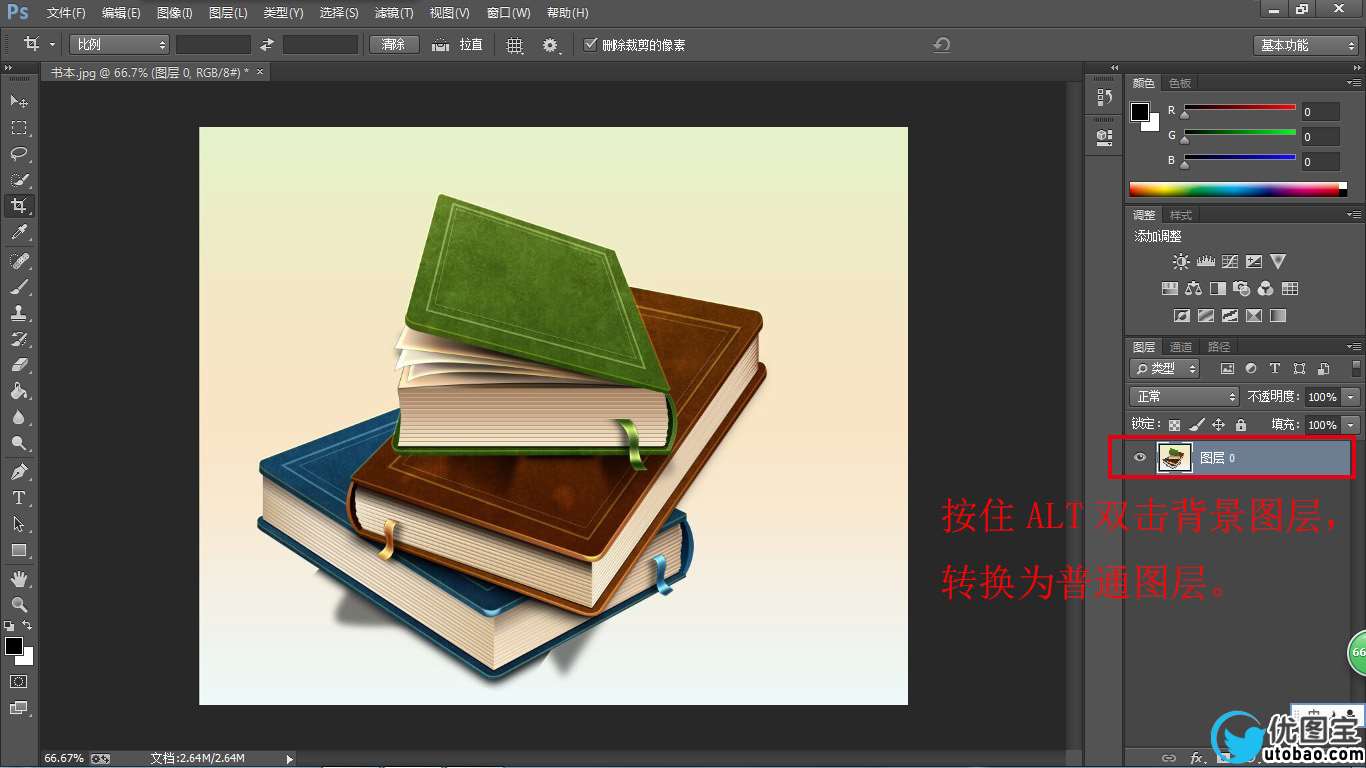The image size is (1366, 768).
Task: Select the Brush tool
Action: (19, 287)
